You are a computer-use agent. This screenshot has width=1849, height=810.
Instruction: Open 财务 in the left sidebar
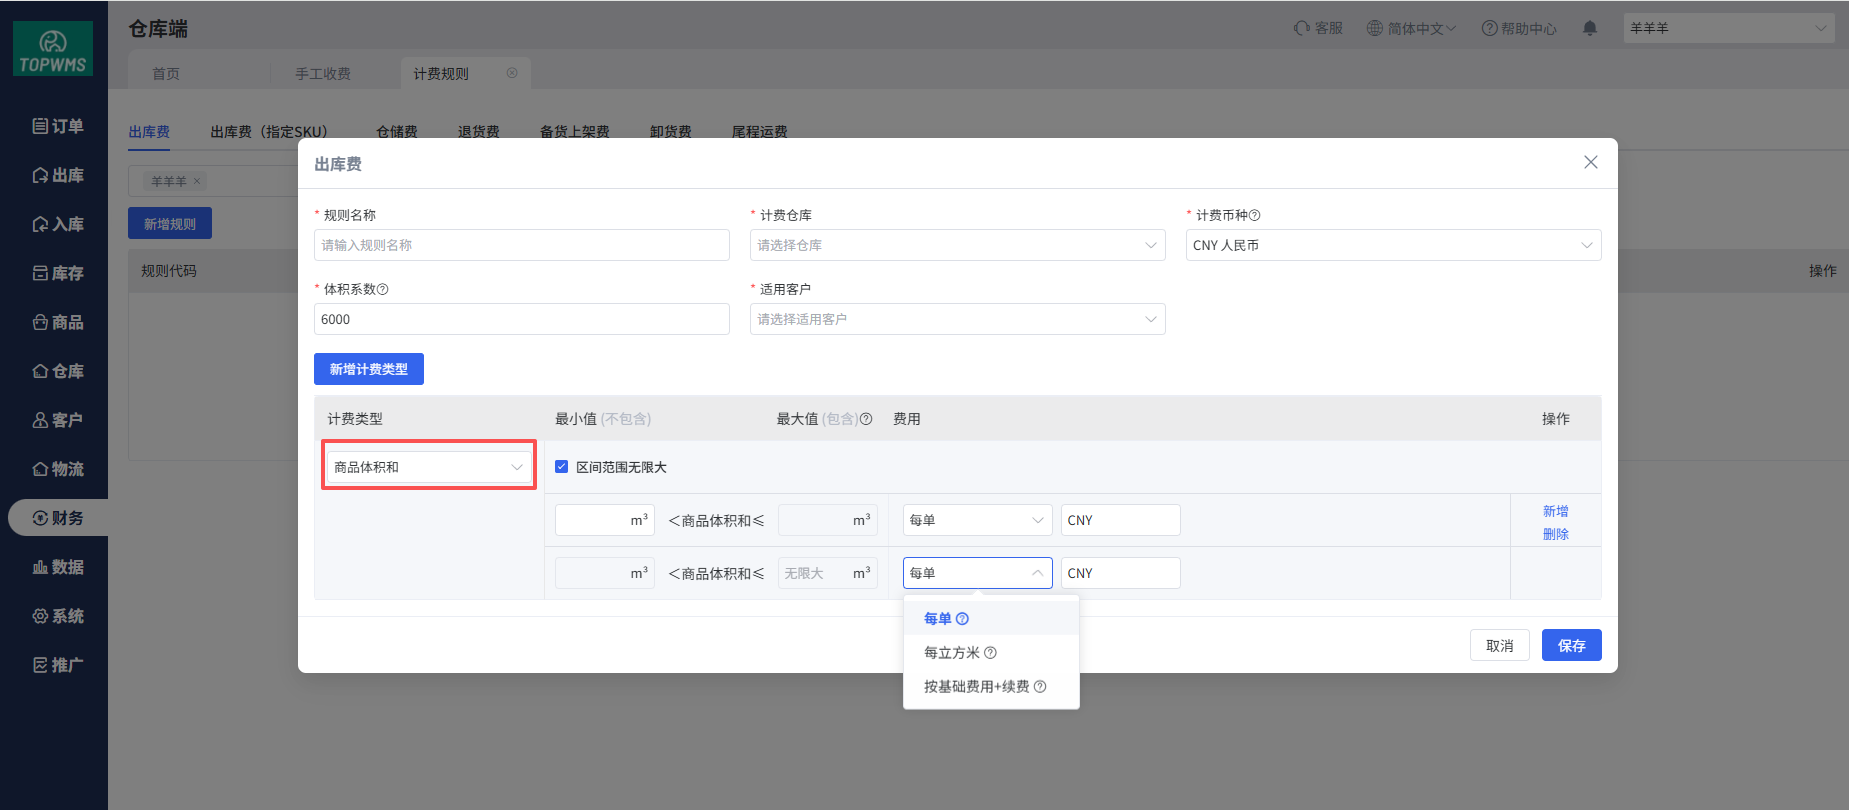coord(58,518)
